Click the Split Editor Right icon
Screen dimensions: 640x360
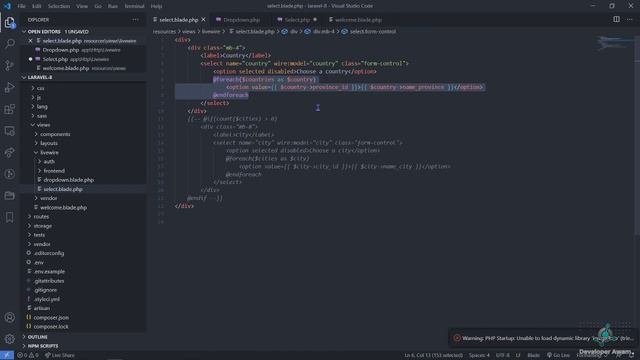coord(616,19)
